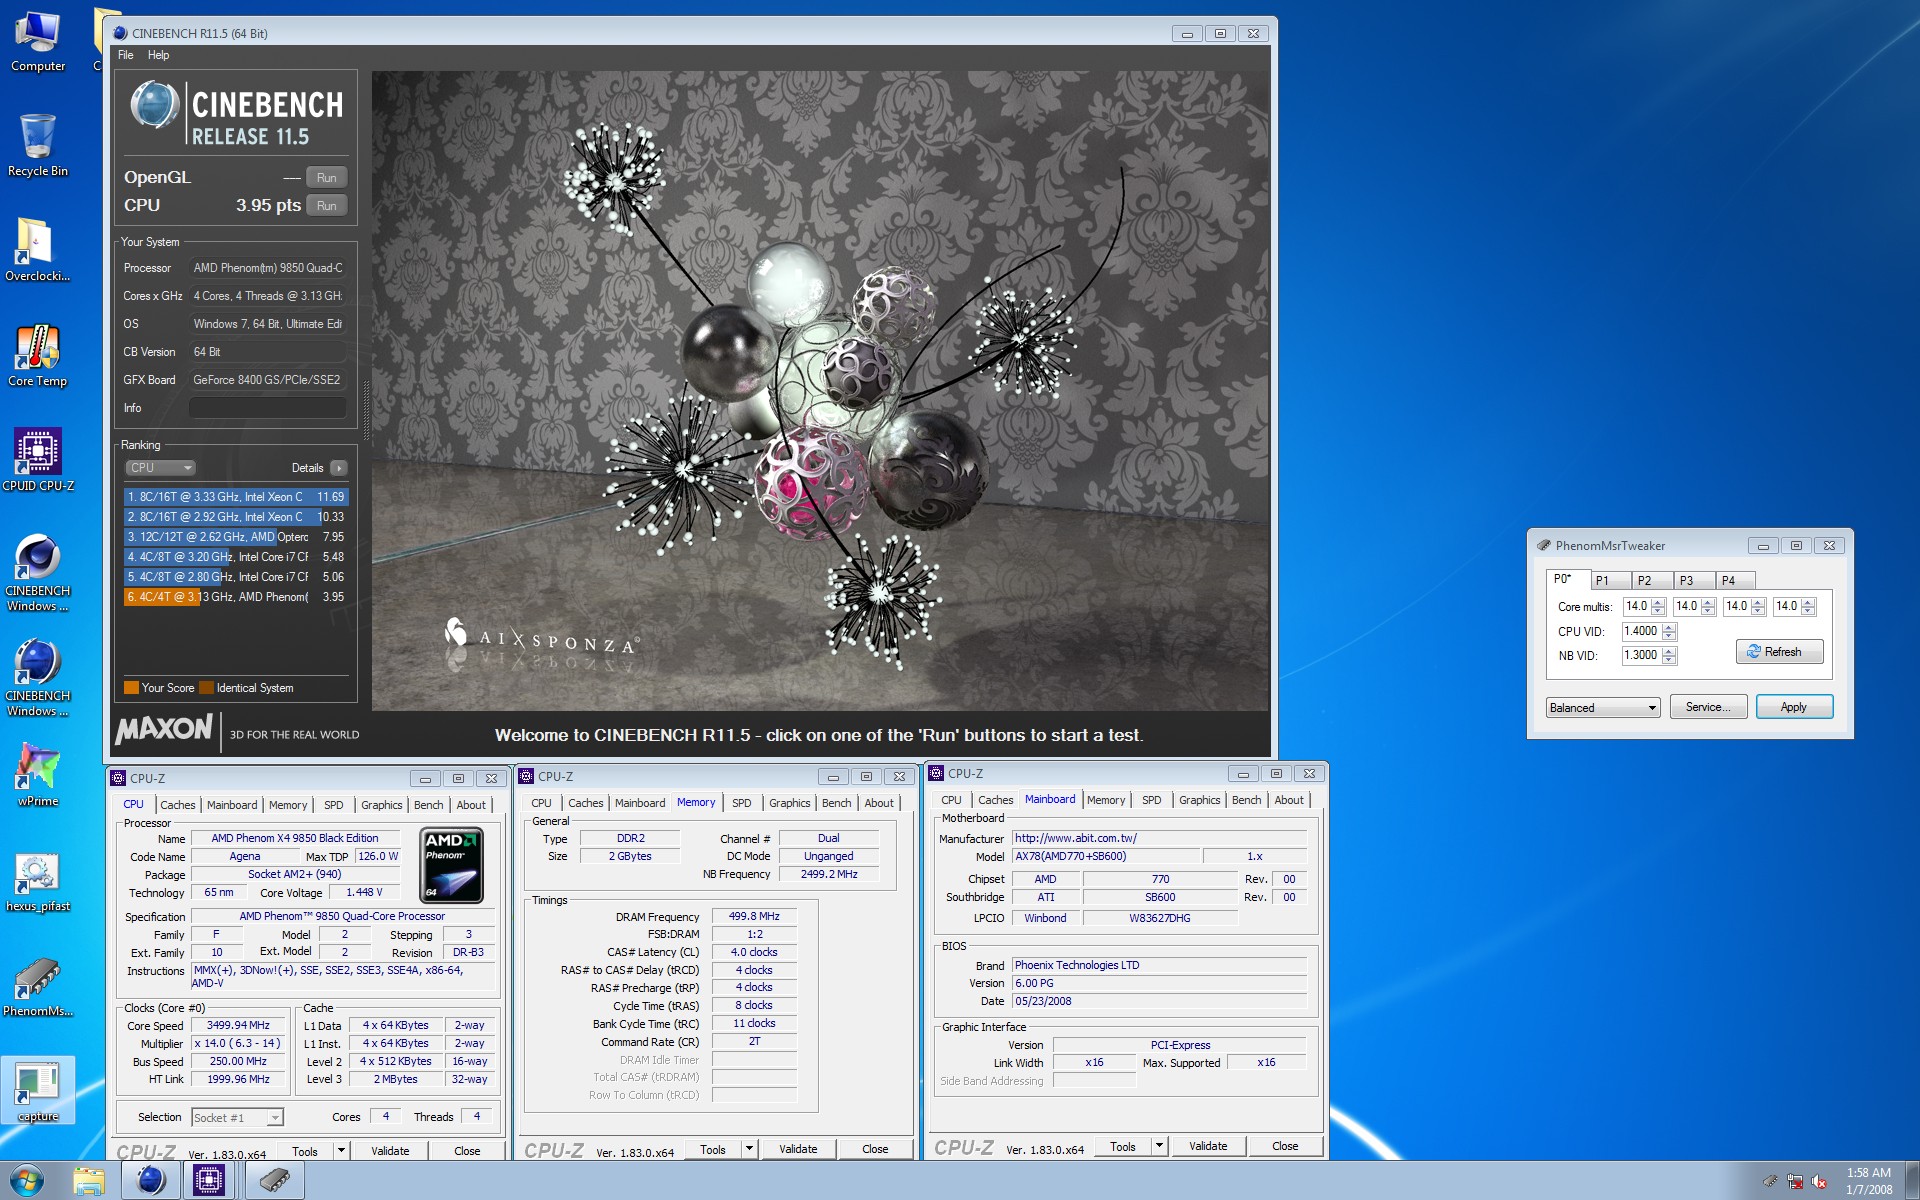Click the Refresh button in PhenomMsrTweaker
Screen dimensions: 1920x1200
pyautogui.click(x=1779, y=652)
